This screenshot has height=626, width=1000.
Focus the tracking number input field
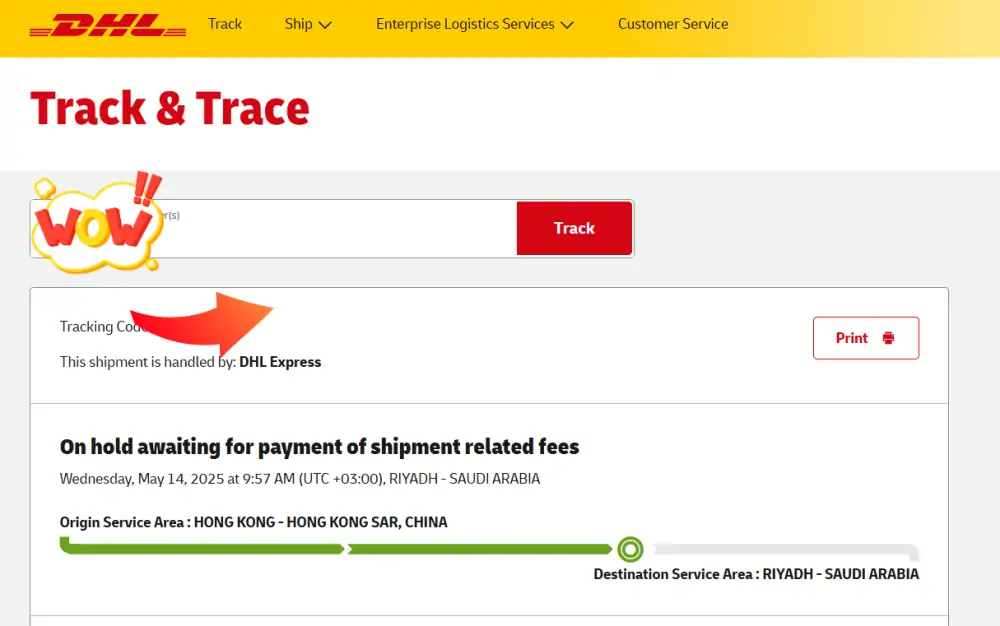tap(274, 228)
